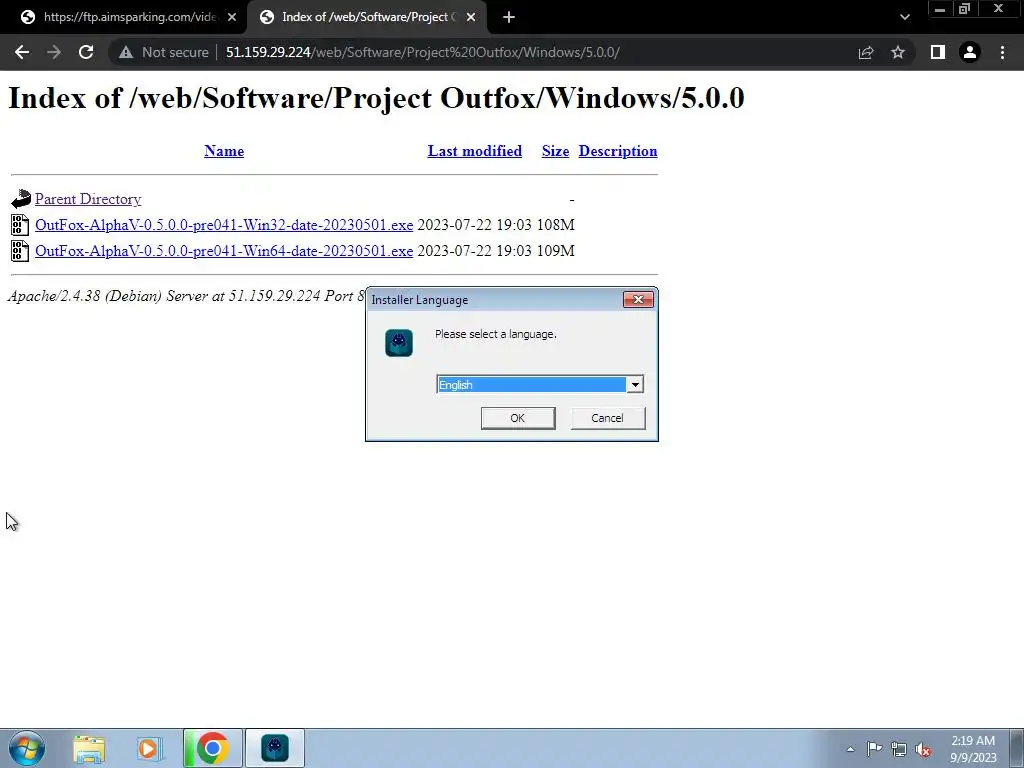Close the Index of /web/Software tab
The image size is (1024, 768).
tap(471, 17)
